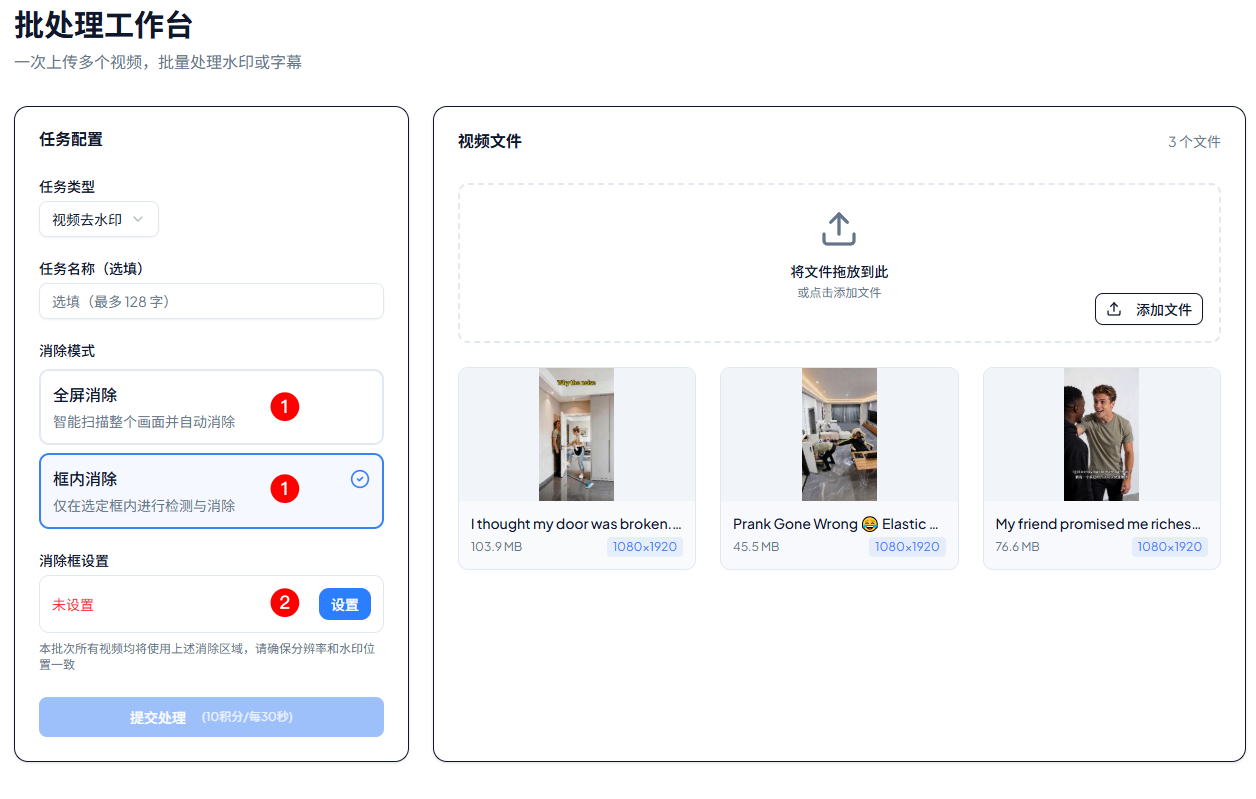
Task: Click the checkmark icon on 框内消除 card
Action: click(x=360, y=479)
